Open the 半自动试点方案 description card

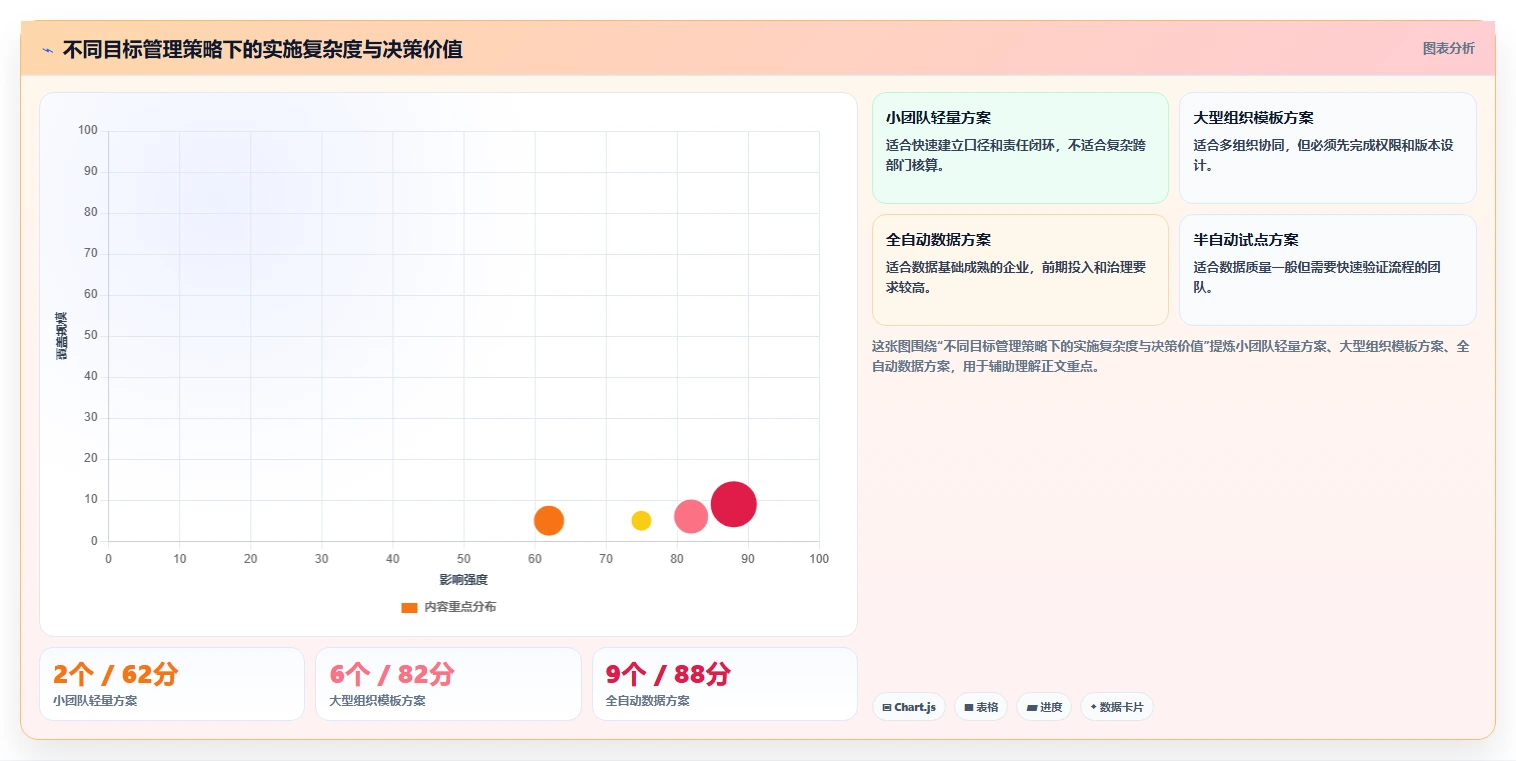click(x=1327, y=270)
